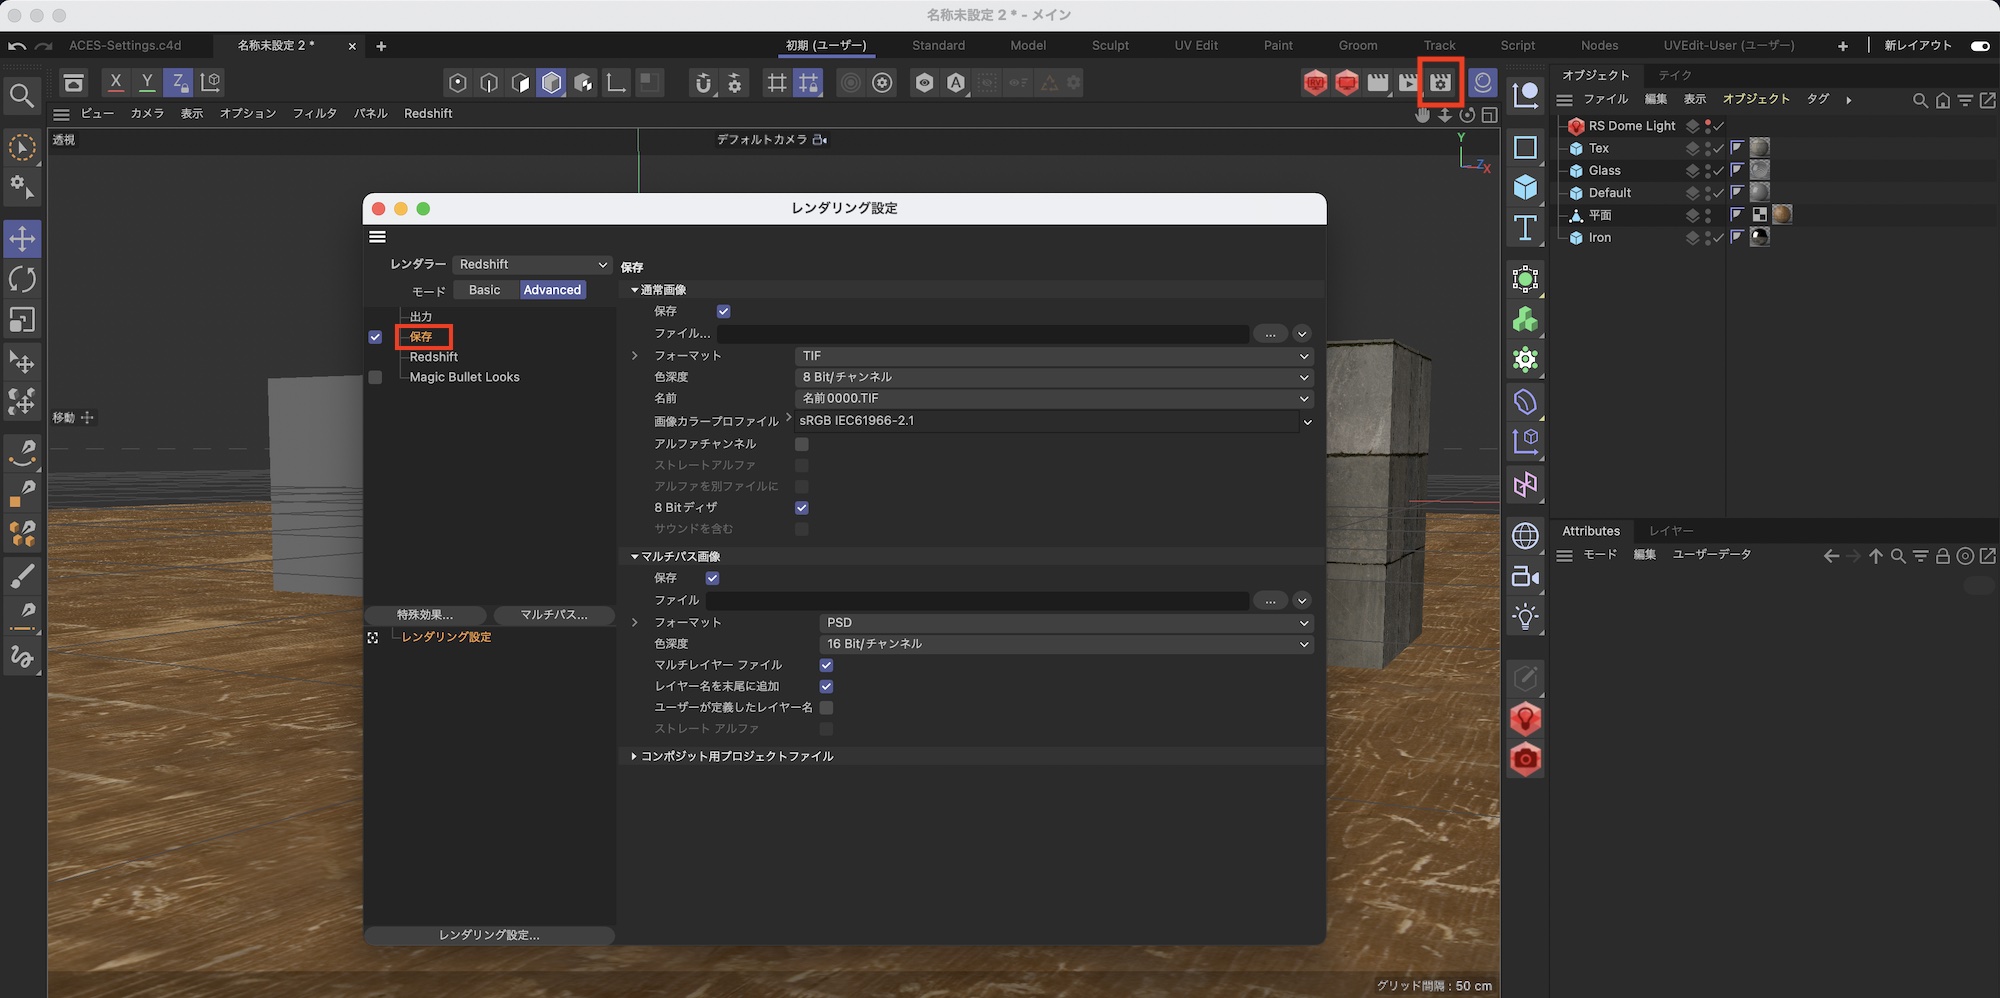Switch to the Sculpt layout tab
2000x998 pixels.
tap(1110, 46)
